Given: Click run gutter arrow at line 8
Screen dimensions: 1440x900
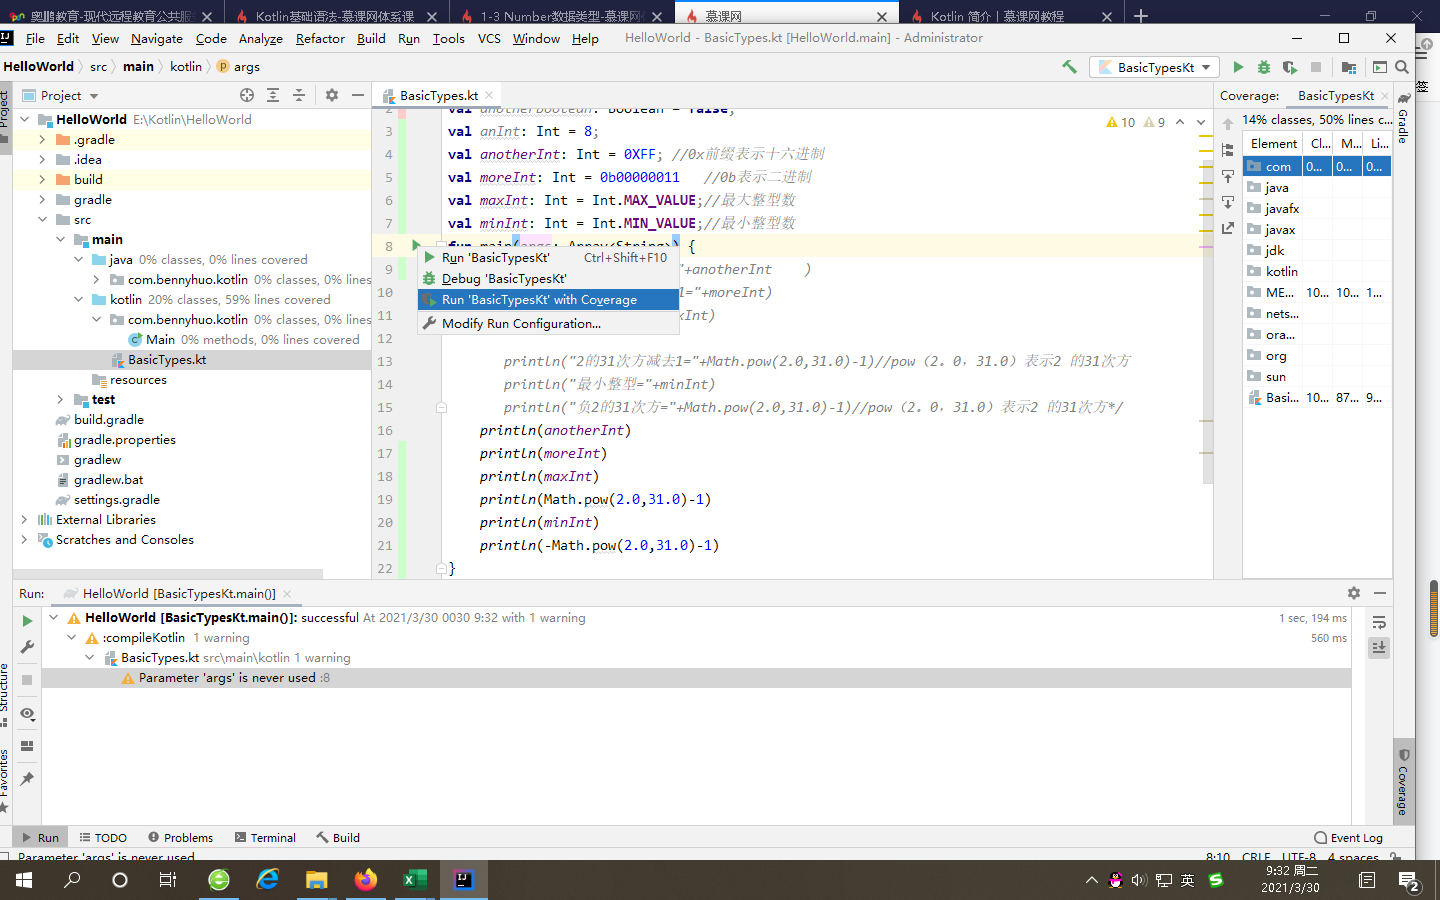Looking at the screenshot, I should pyautogui.click(x=416, y=245).
